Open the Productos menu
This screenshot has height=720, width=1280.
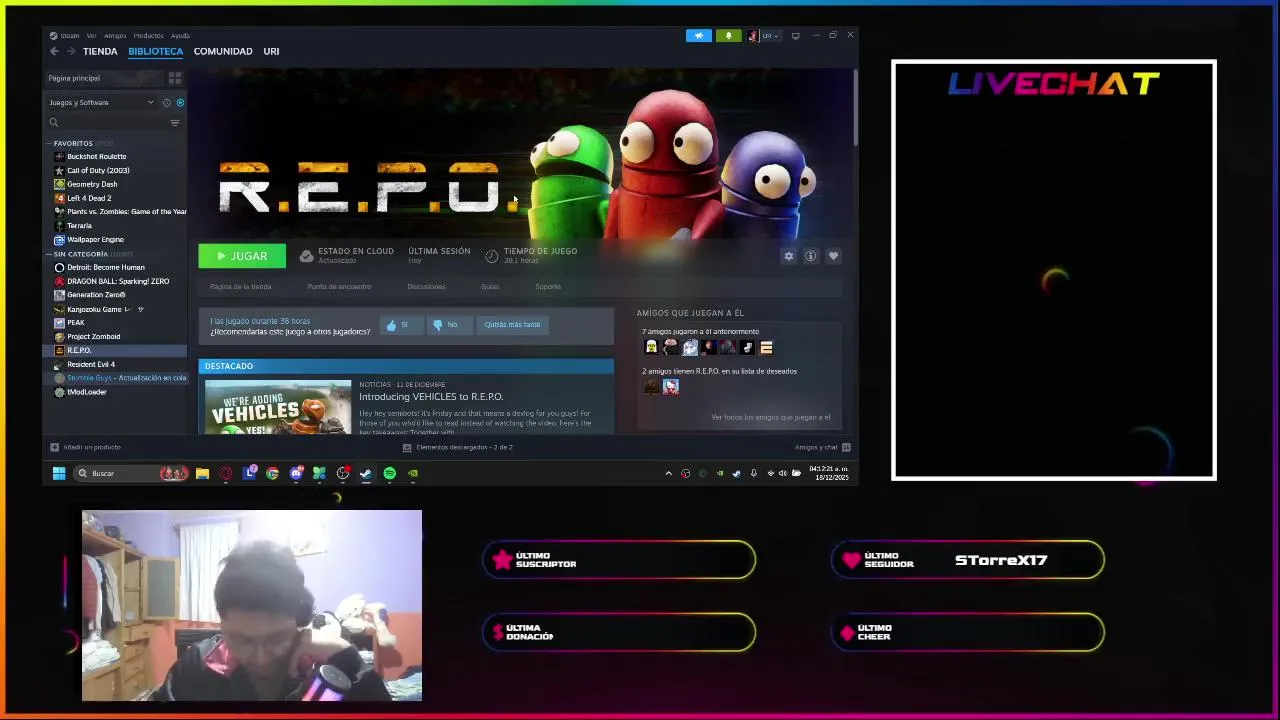point(148,36)
